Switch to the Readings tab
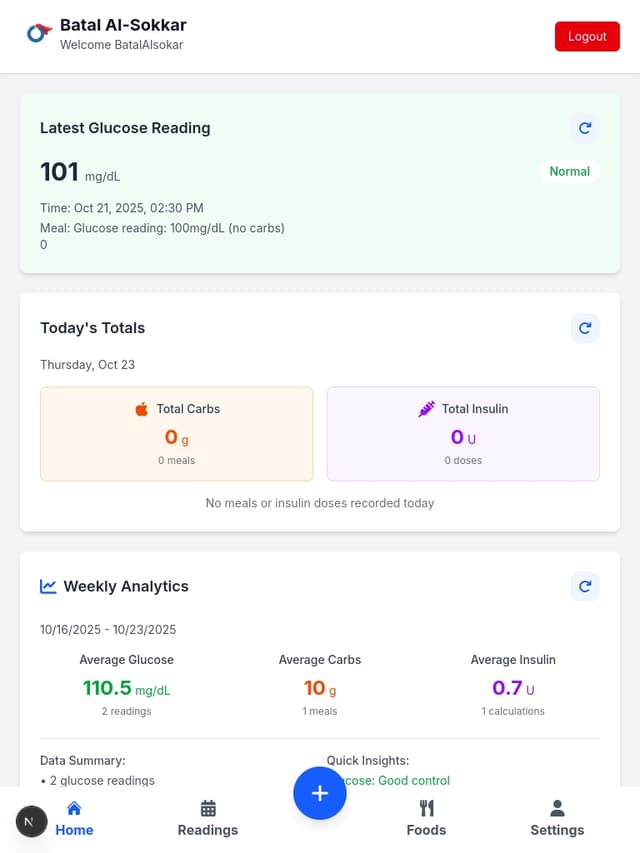640x853 pixels. click(x=208, y=818)
